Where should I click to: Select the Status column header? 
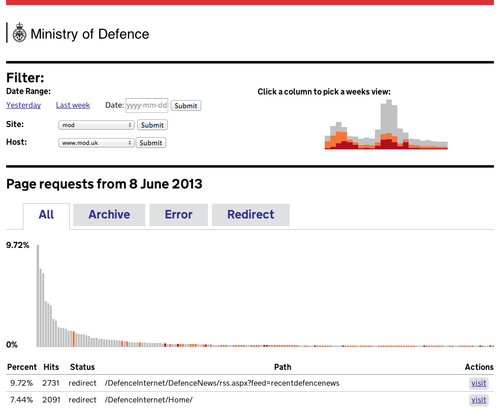tap(82, 367)
